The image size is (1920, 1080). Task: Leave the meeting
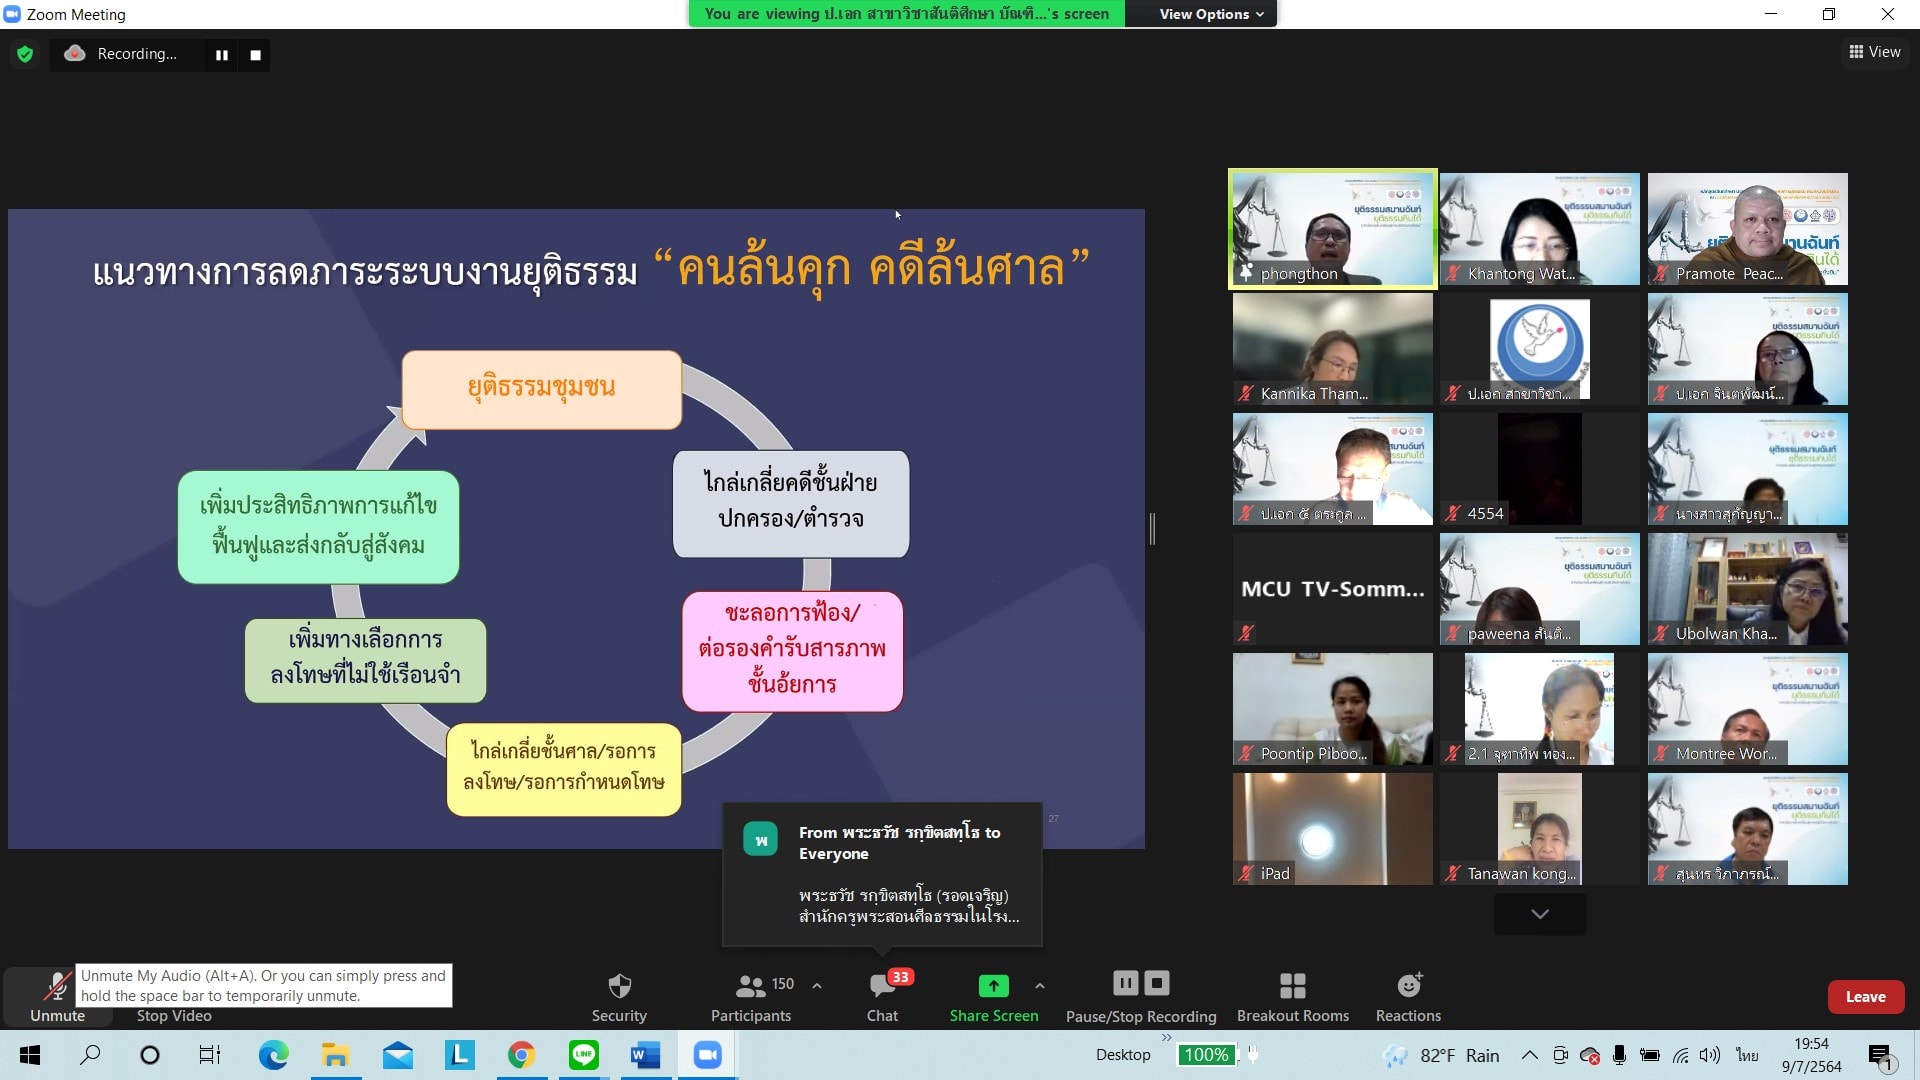coord(1865,997)
